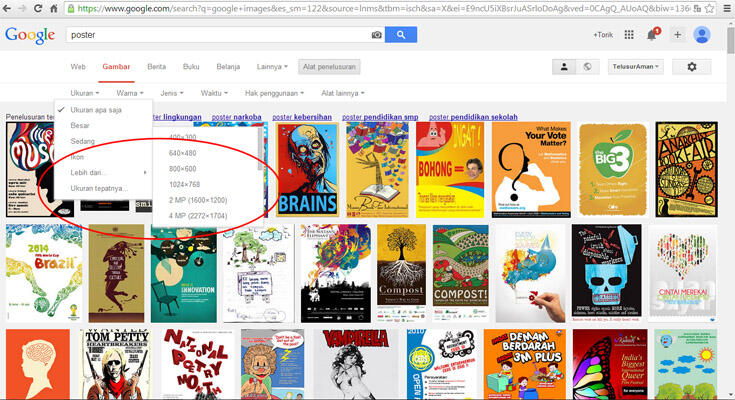Bookmark page with star icon
Viewport: 735px width, 400px height.
click(710, 8)
